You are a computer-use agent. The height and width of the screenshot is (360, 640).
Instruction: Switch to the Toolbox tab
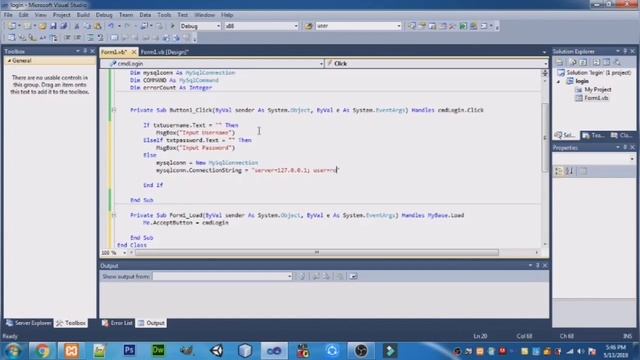pyautogui.click(x=71, y=323)
